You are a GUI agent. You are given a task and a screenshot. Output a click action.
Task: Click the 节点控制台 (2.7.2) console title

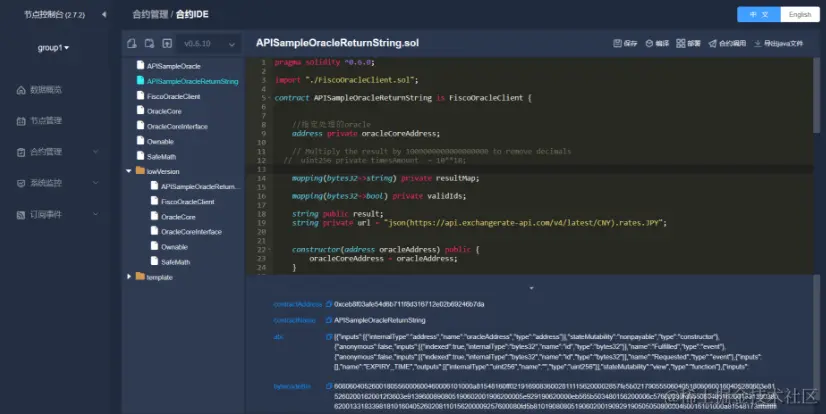54,15
